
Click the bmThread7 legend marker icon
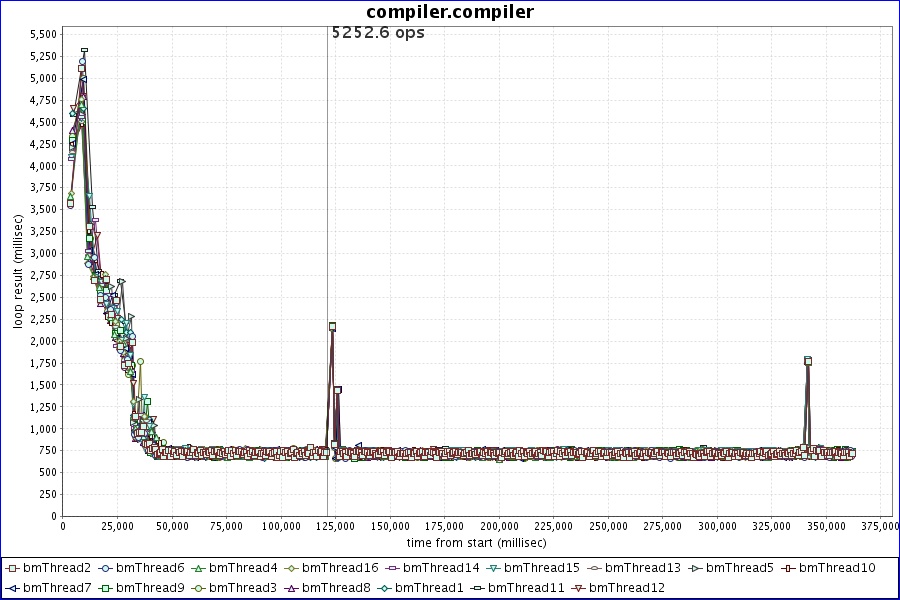click(12, 588)
